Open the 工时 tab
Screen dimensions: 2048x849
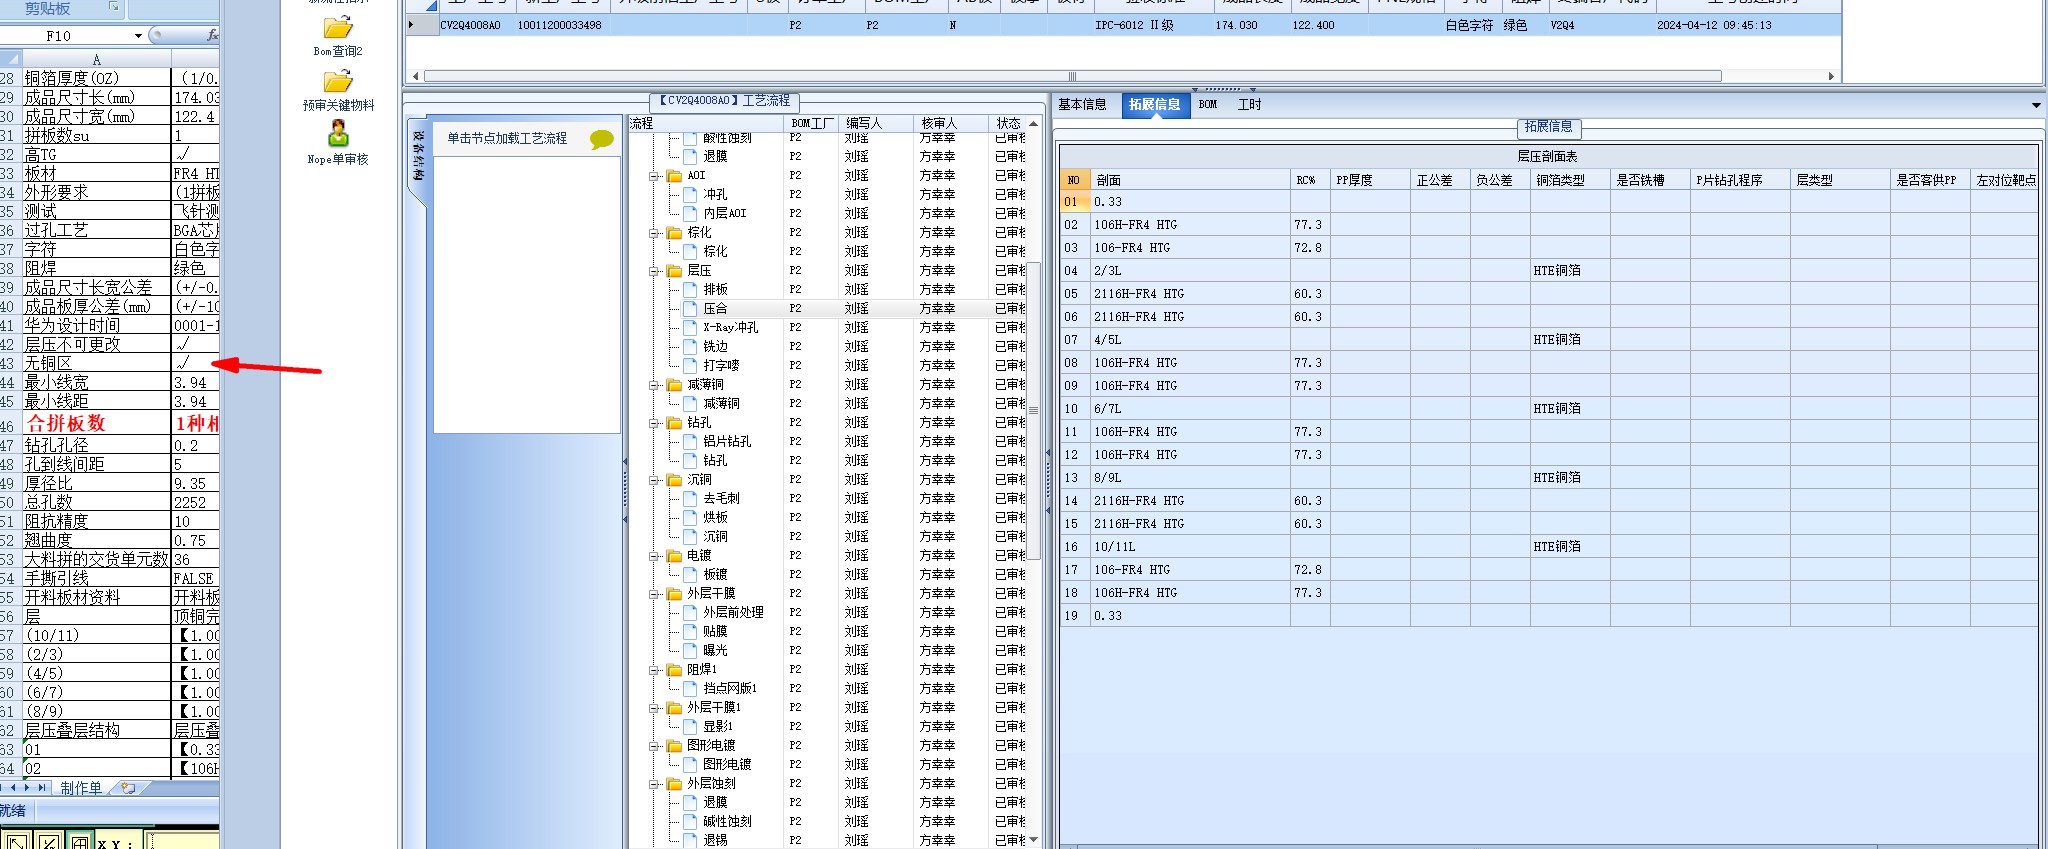(1249, 105)
